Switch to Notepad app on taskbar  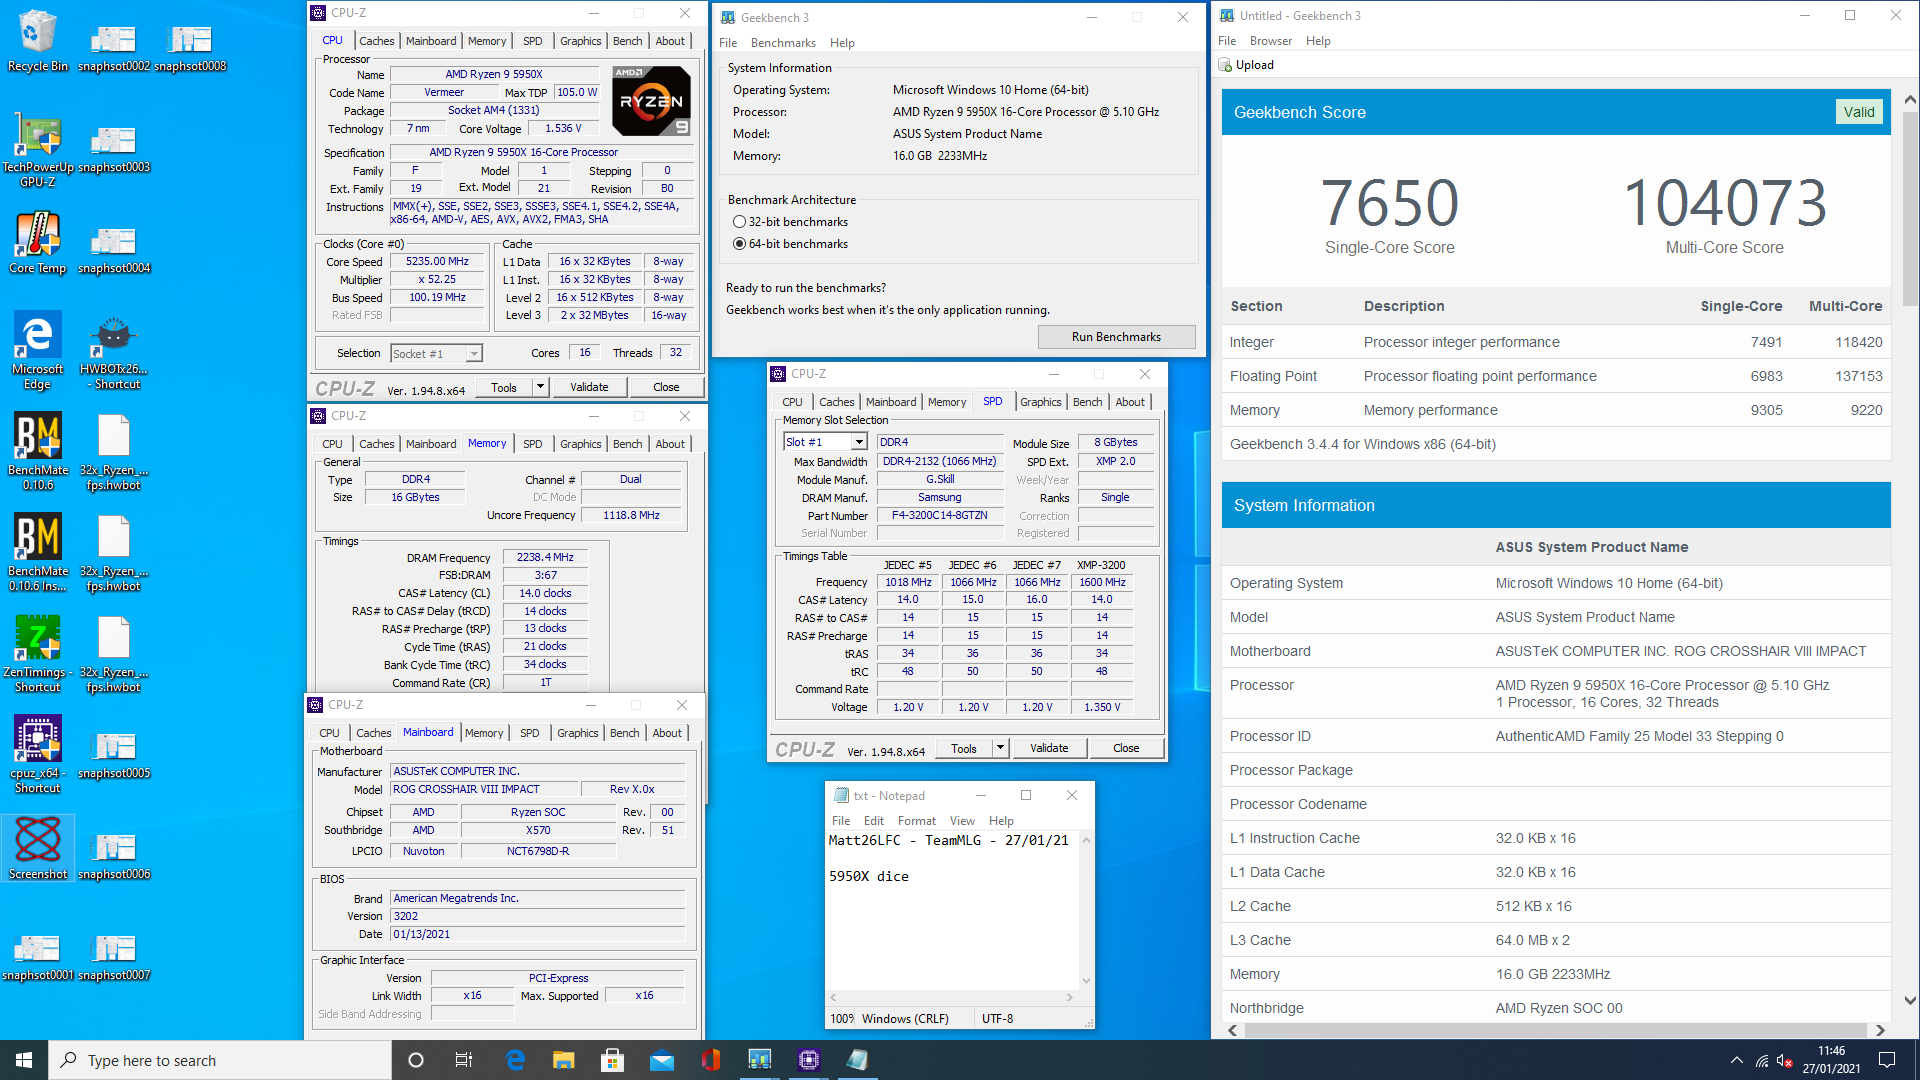coord(857,1060)
